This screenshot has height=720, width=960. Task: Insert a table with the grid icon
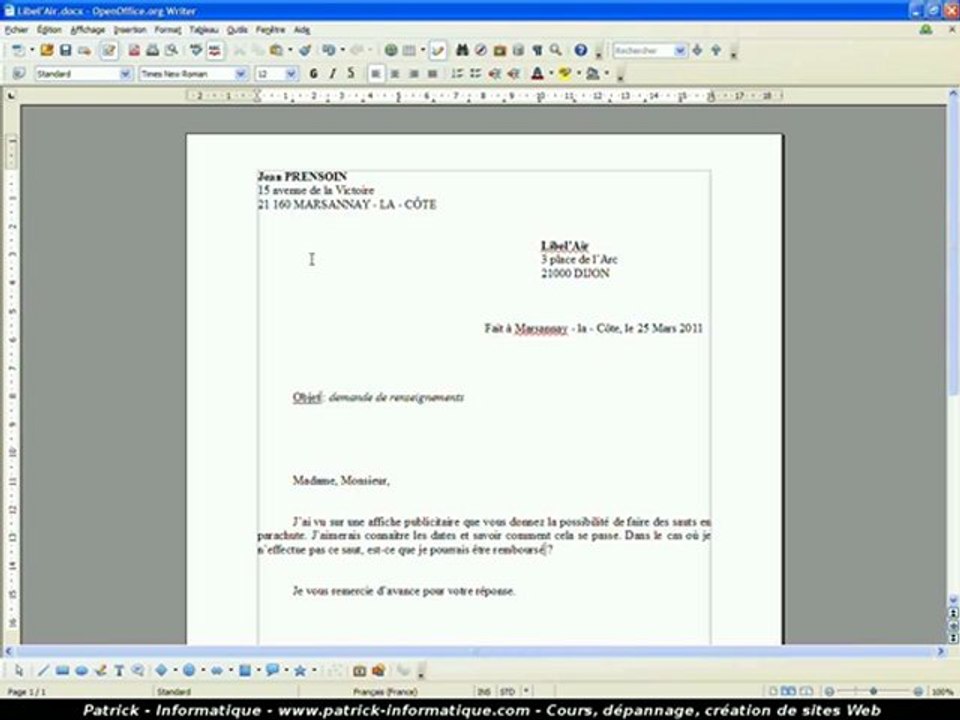(x=409, y=50)
